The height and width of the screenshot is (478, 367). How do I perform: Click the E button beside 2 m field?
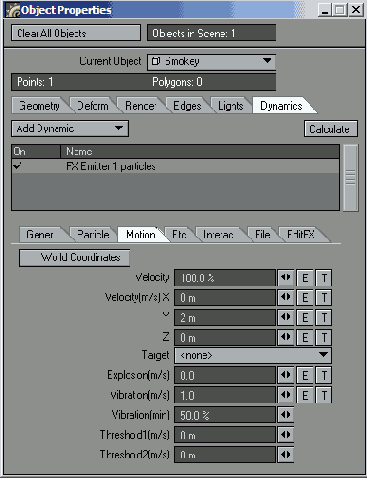click(x=305, y=318)
